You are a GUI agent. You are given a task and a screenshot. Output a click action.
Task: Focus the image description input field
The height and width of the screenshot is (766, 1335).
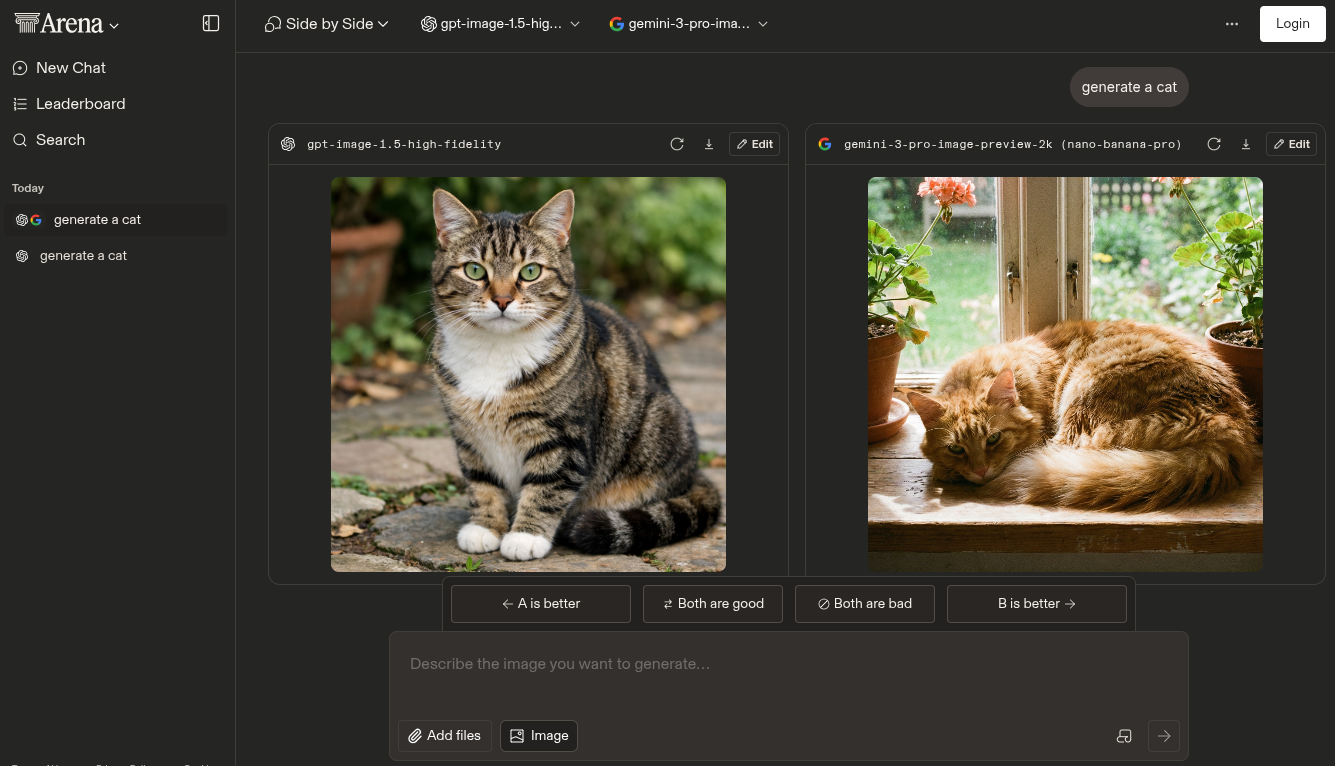click(x=789, y=664)
